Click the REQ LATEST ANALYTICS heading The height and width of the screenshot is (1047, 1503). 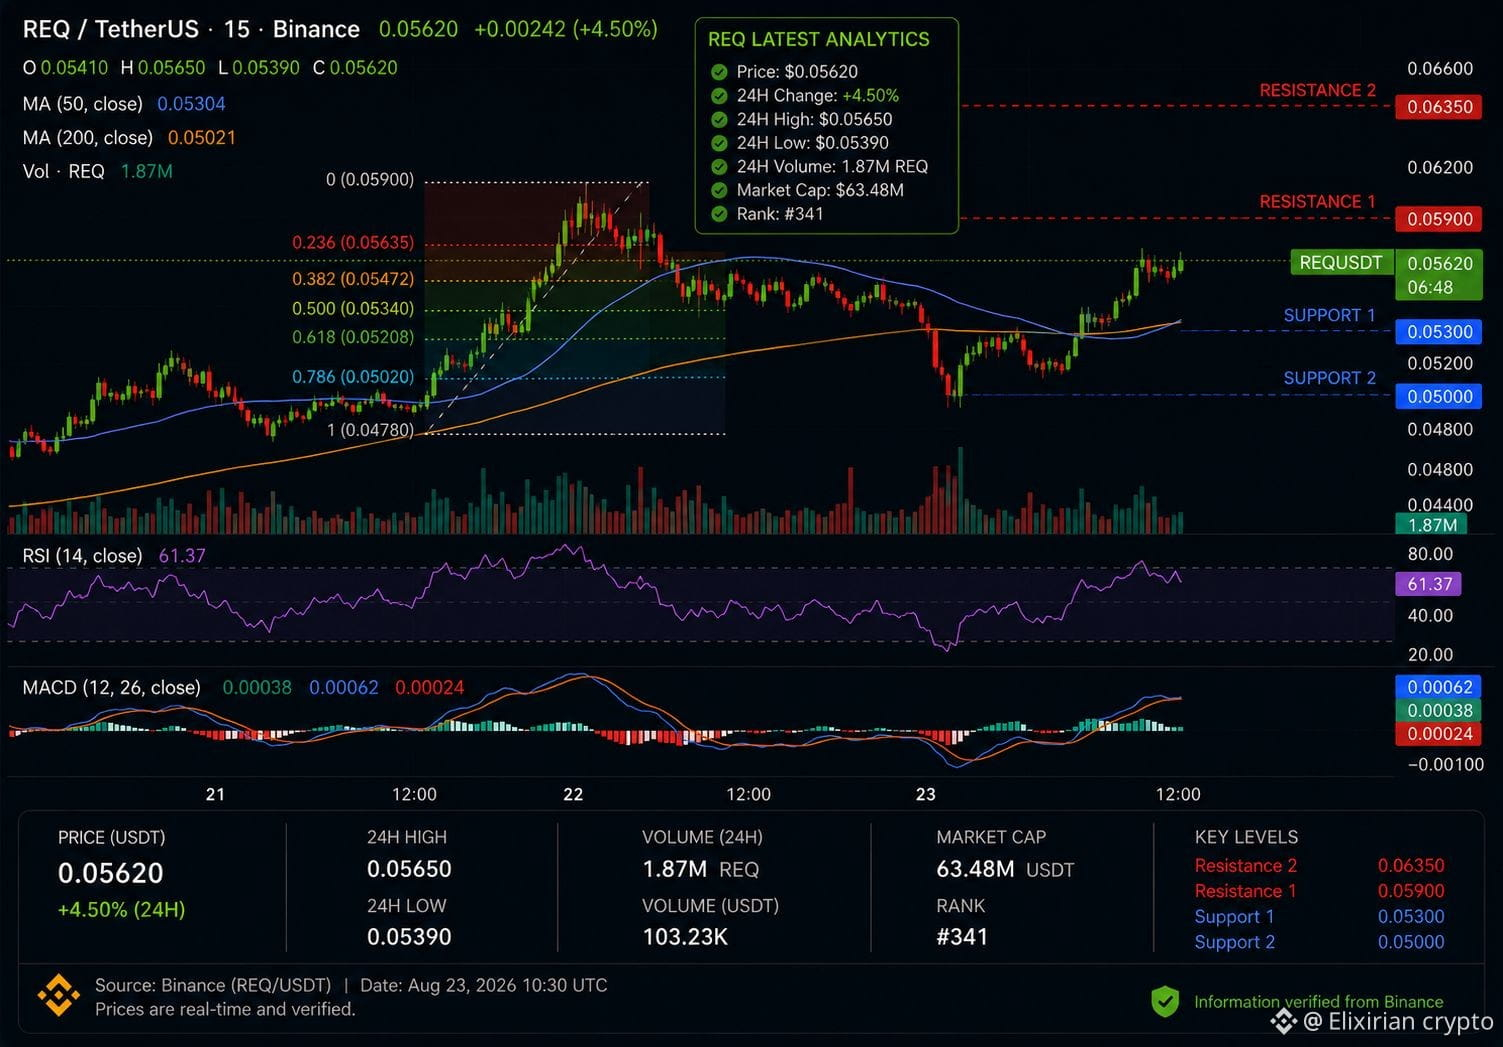pyautogui.click(x=818, y=40)
